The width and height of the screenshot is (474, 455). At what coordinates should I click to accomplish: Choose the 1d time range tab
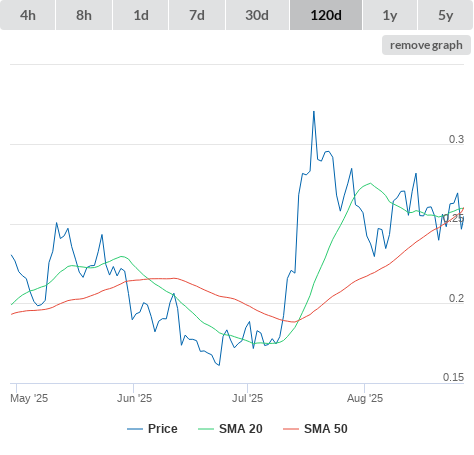coord(141,15)
